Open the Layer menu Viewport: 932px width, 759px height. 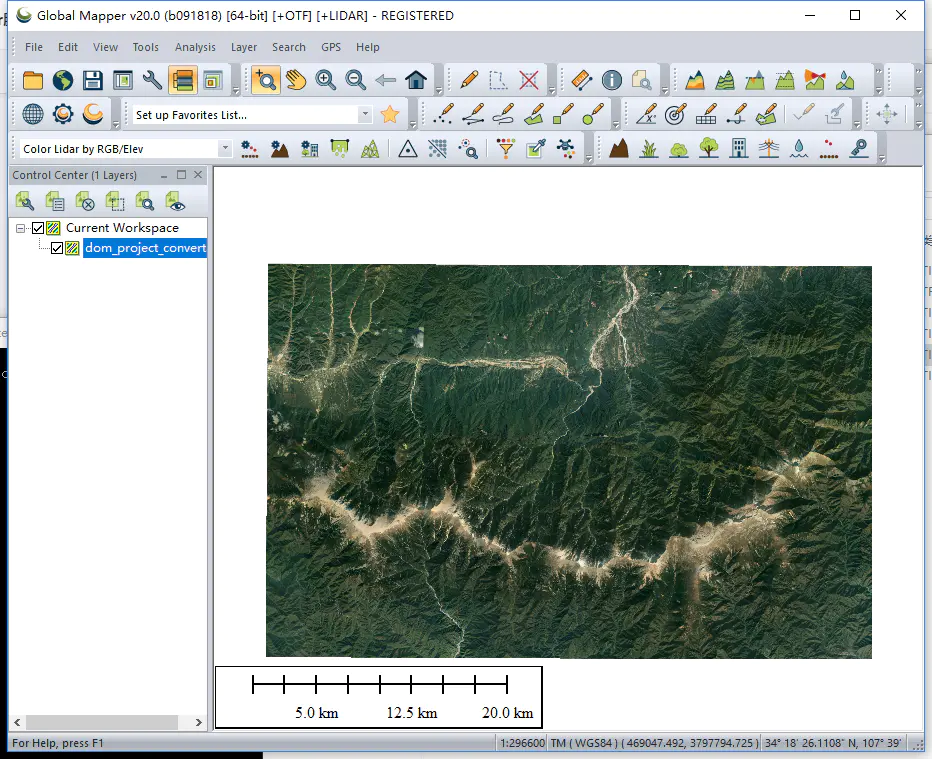pos(244,47)
